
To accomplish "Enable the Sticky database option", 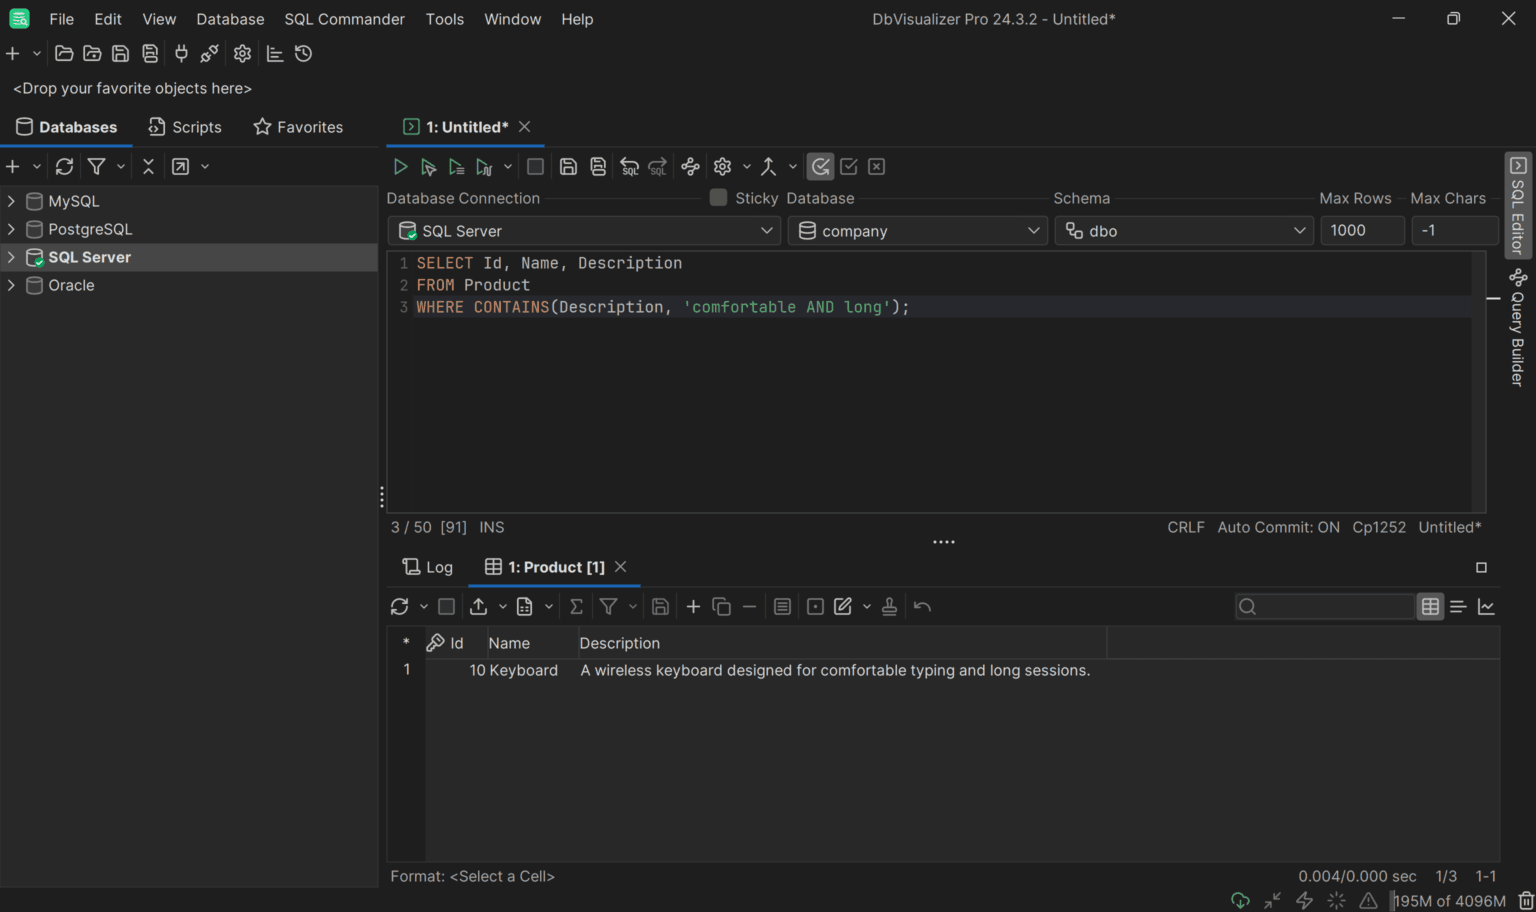I will (x=718, y=198).
